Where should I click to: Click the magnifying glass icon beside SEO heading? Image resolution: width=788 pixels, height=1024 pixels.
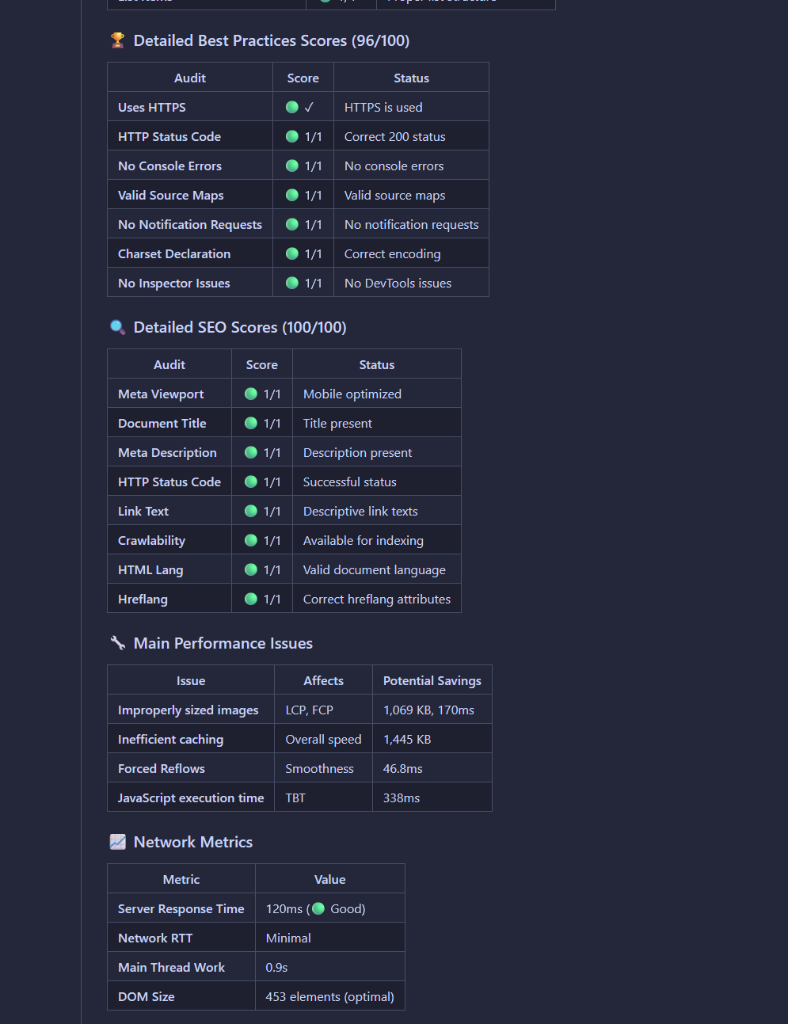(x=118, y=327)
